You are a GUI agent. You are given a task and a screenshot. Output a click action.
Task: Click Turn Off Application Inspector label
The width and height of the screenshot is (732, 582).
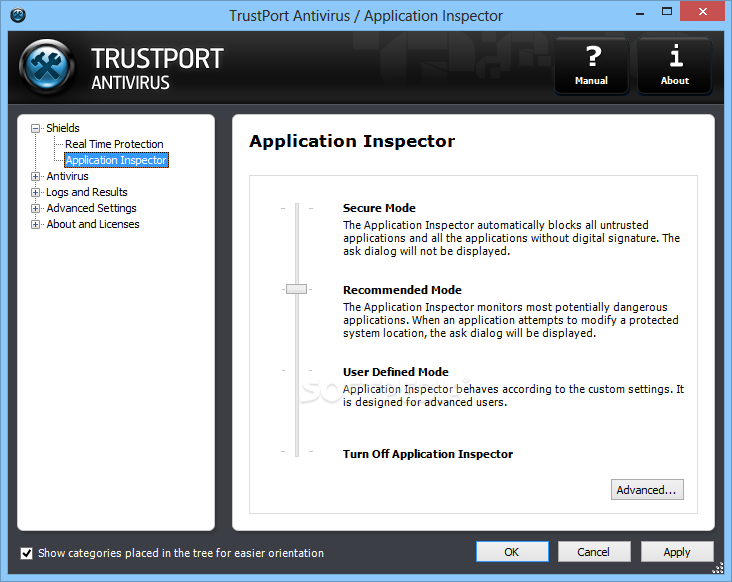[x=428, y=454]
